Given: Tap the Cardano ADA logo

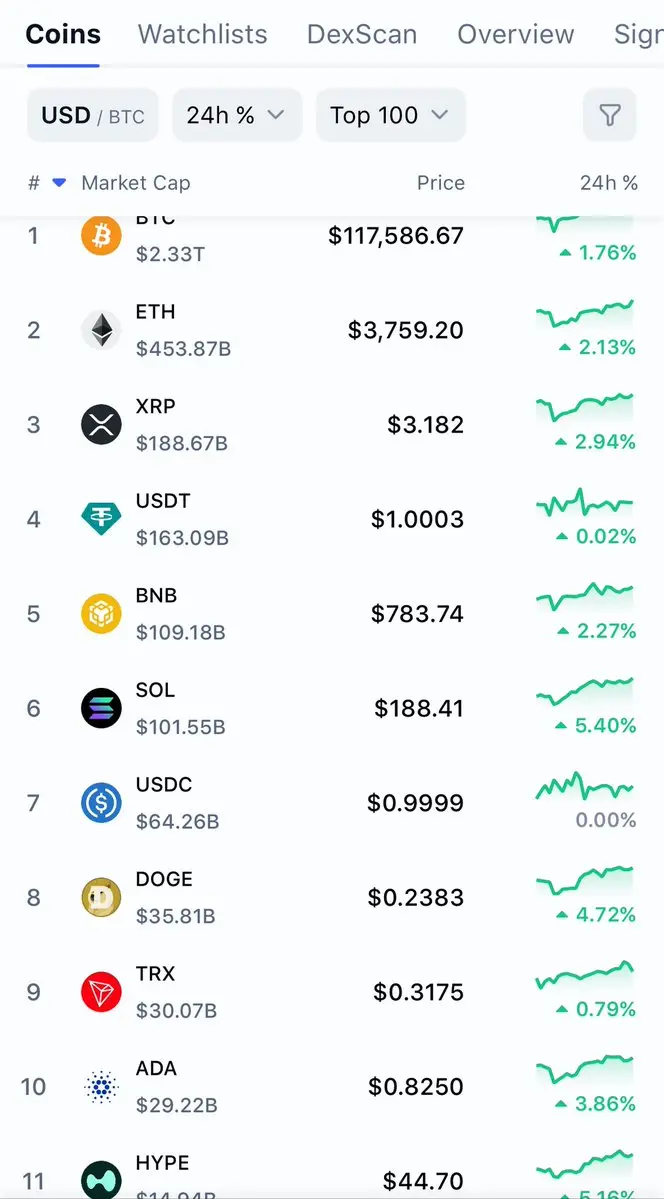Looking at the screenshot, I should tap(101, 1087).
